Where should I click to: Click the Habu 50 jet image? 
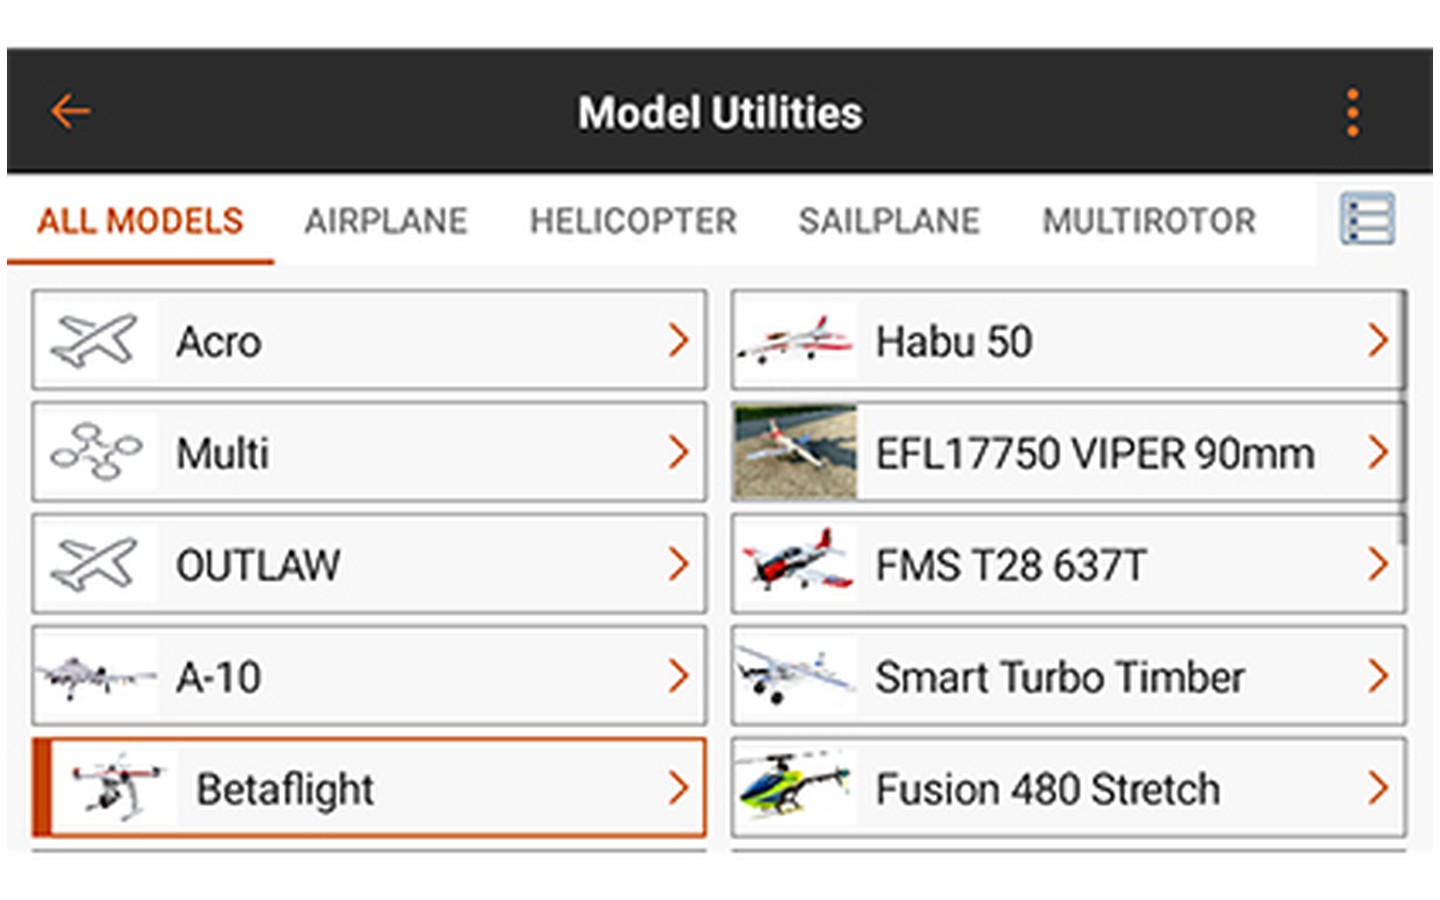pos(795,340)
